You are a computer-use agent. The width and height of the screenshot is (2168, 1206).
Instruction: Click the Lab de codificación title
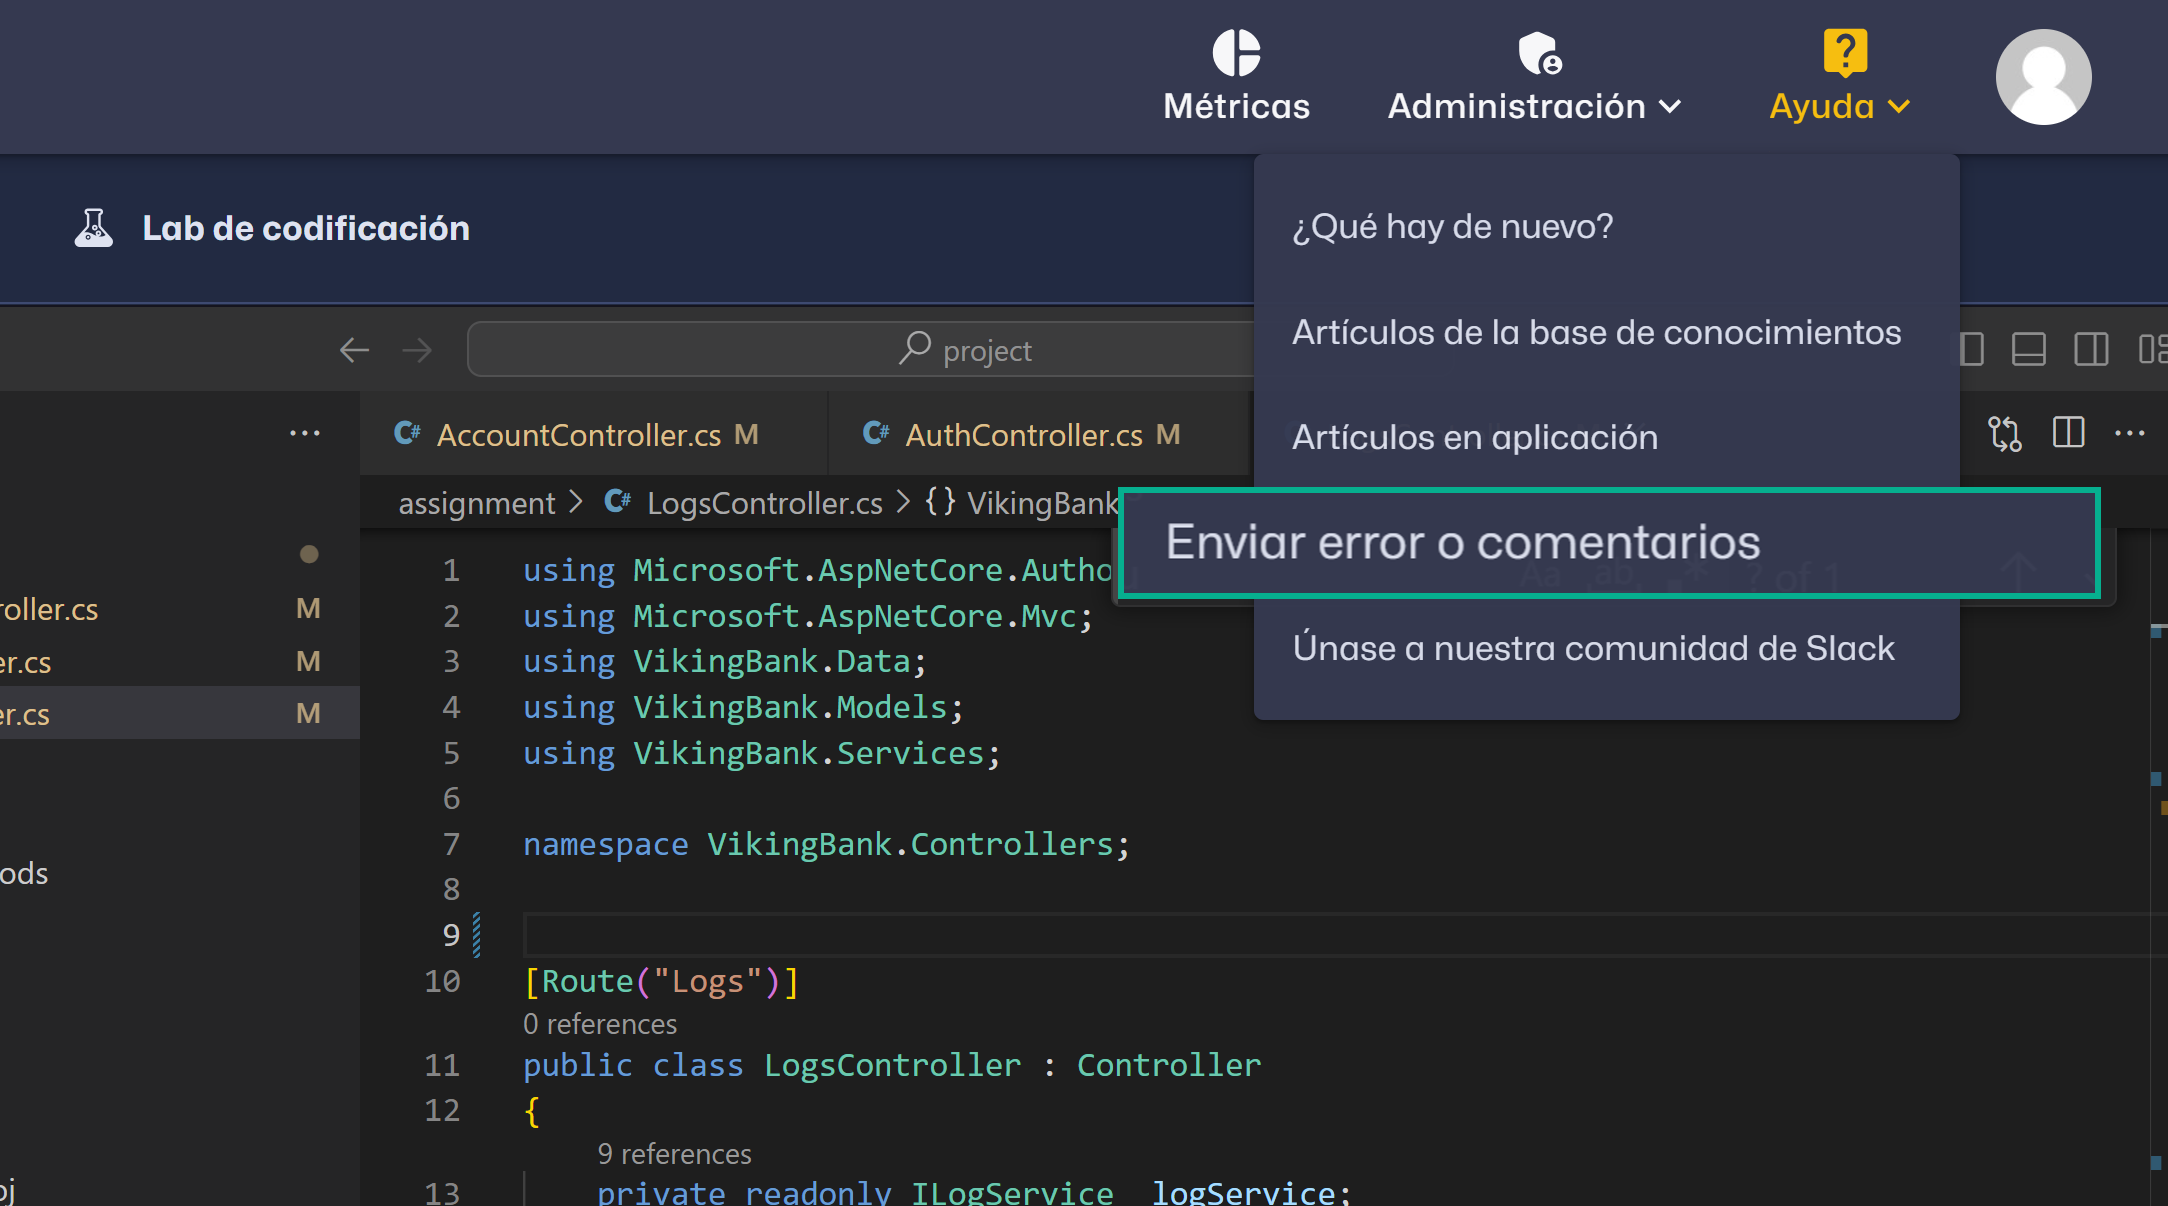click(x=306, y=228)
